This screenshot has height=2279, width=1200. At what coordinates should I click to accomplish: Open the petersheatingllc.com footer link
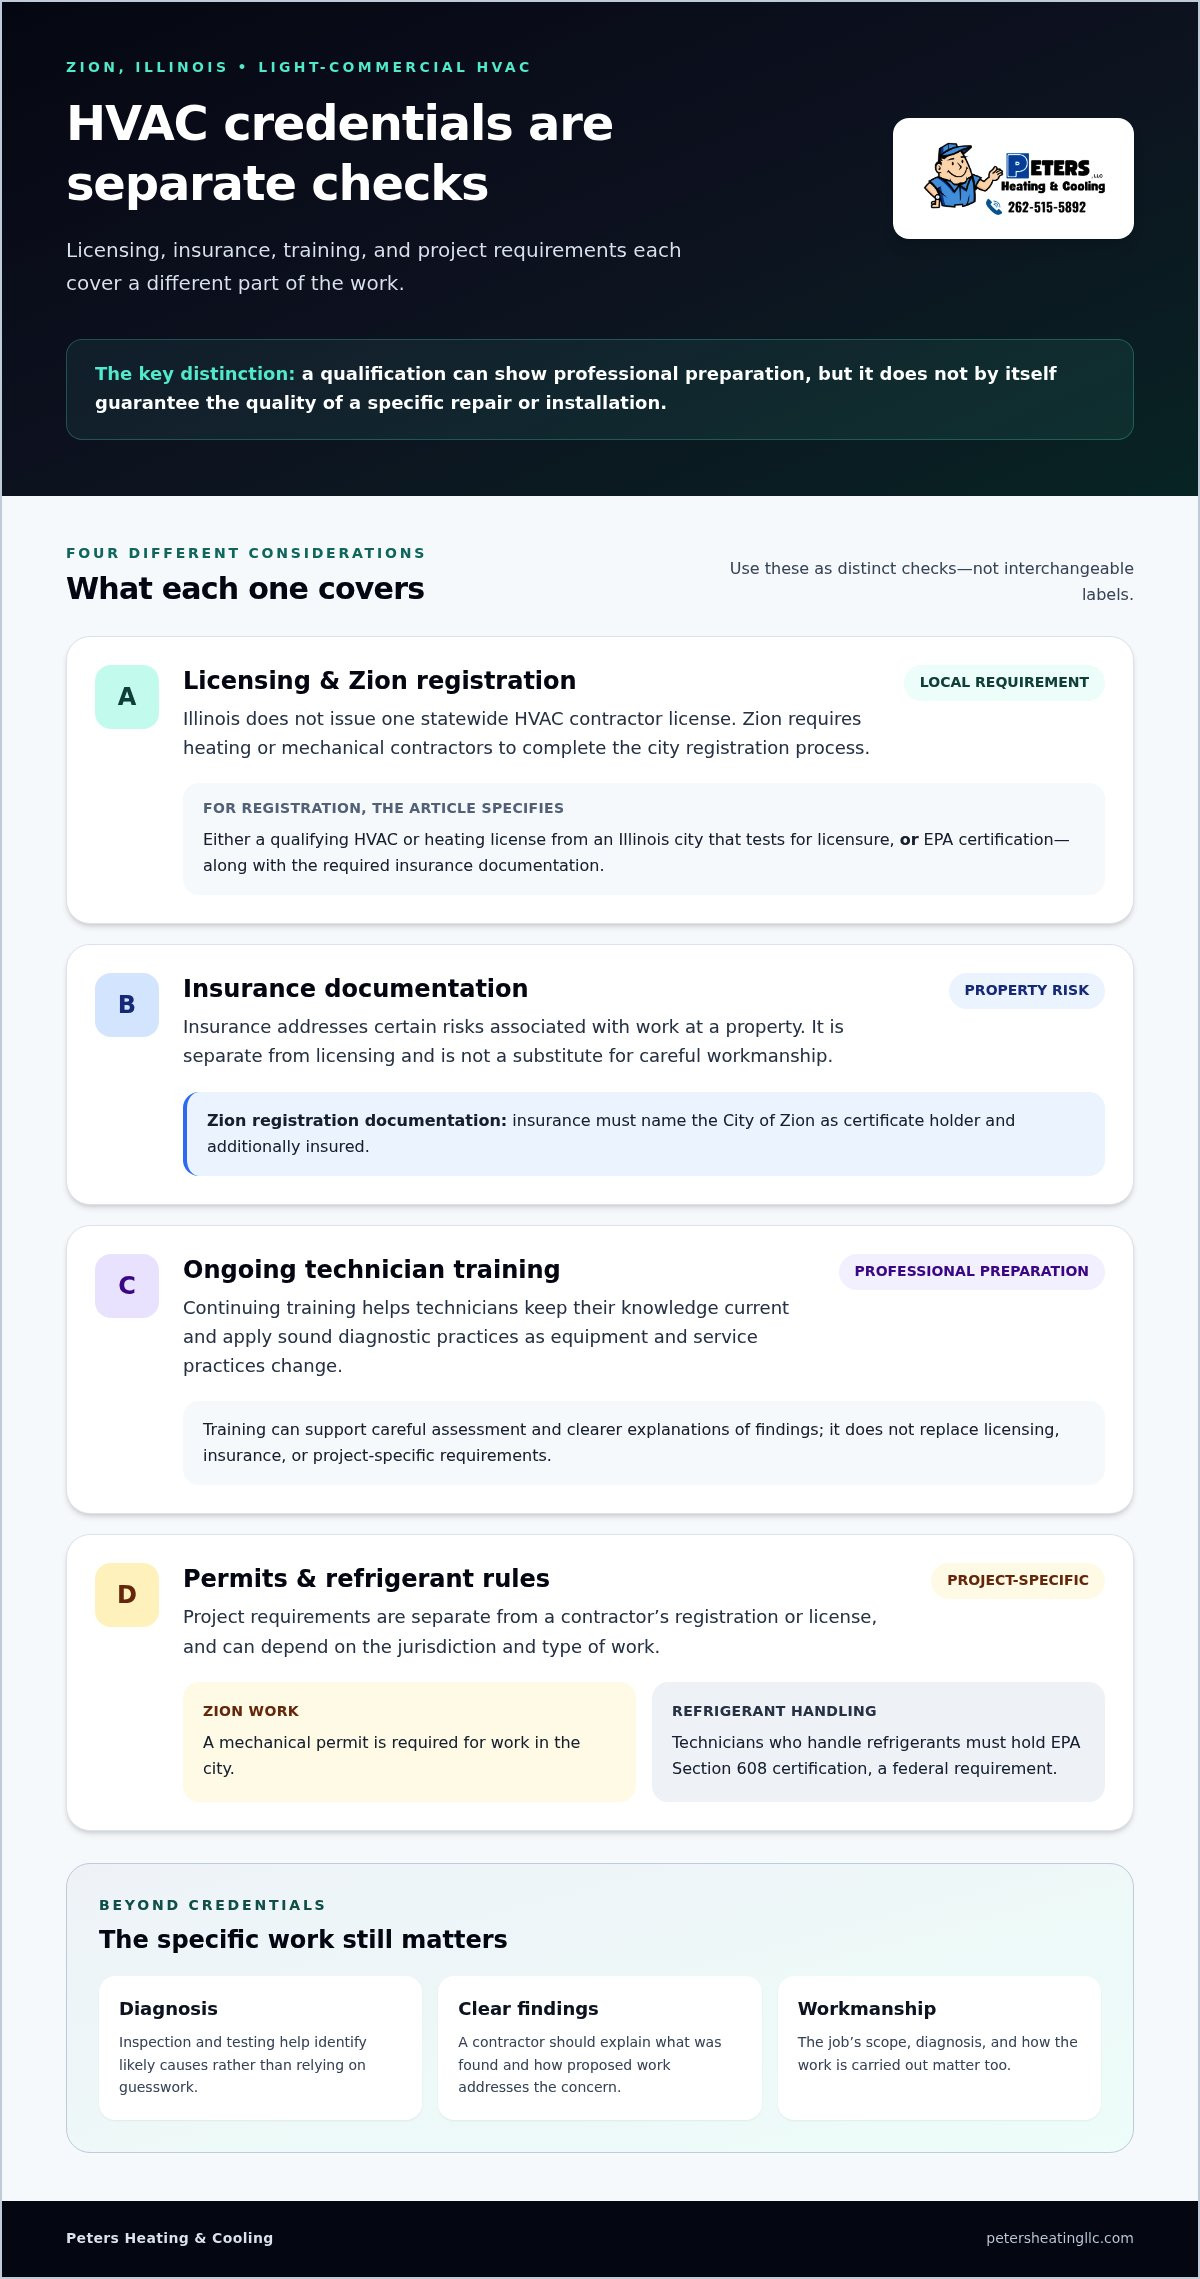click(1059, 2238)
